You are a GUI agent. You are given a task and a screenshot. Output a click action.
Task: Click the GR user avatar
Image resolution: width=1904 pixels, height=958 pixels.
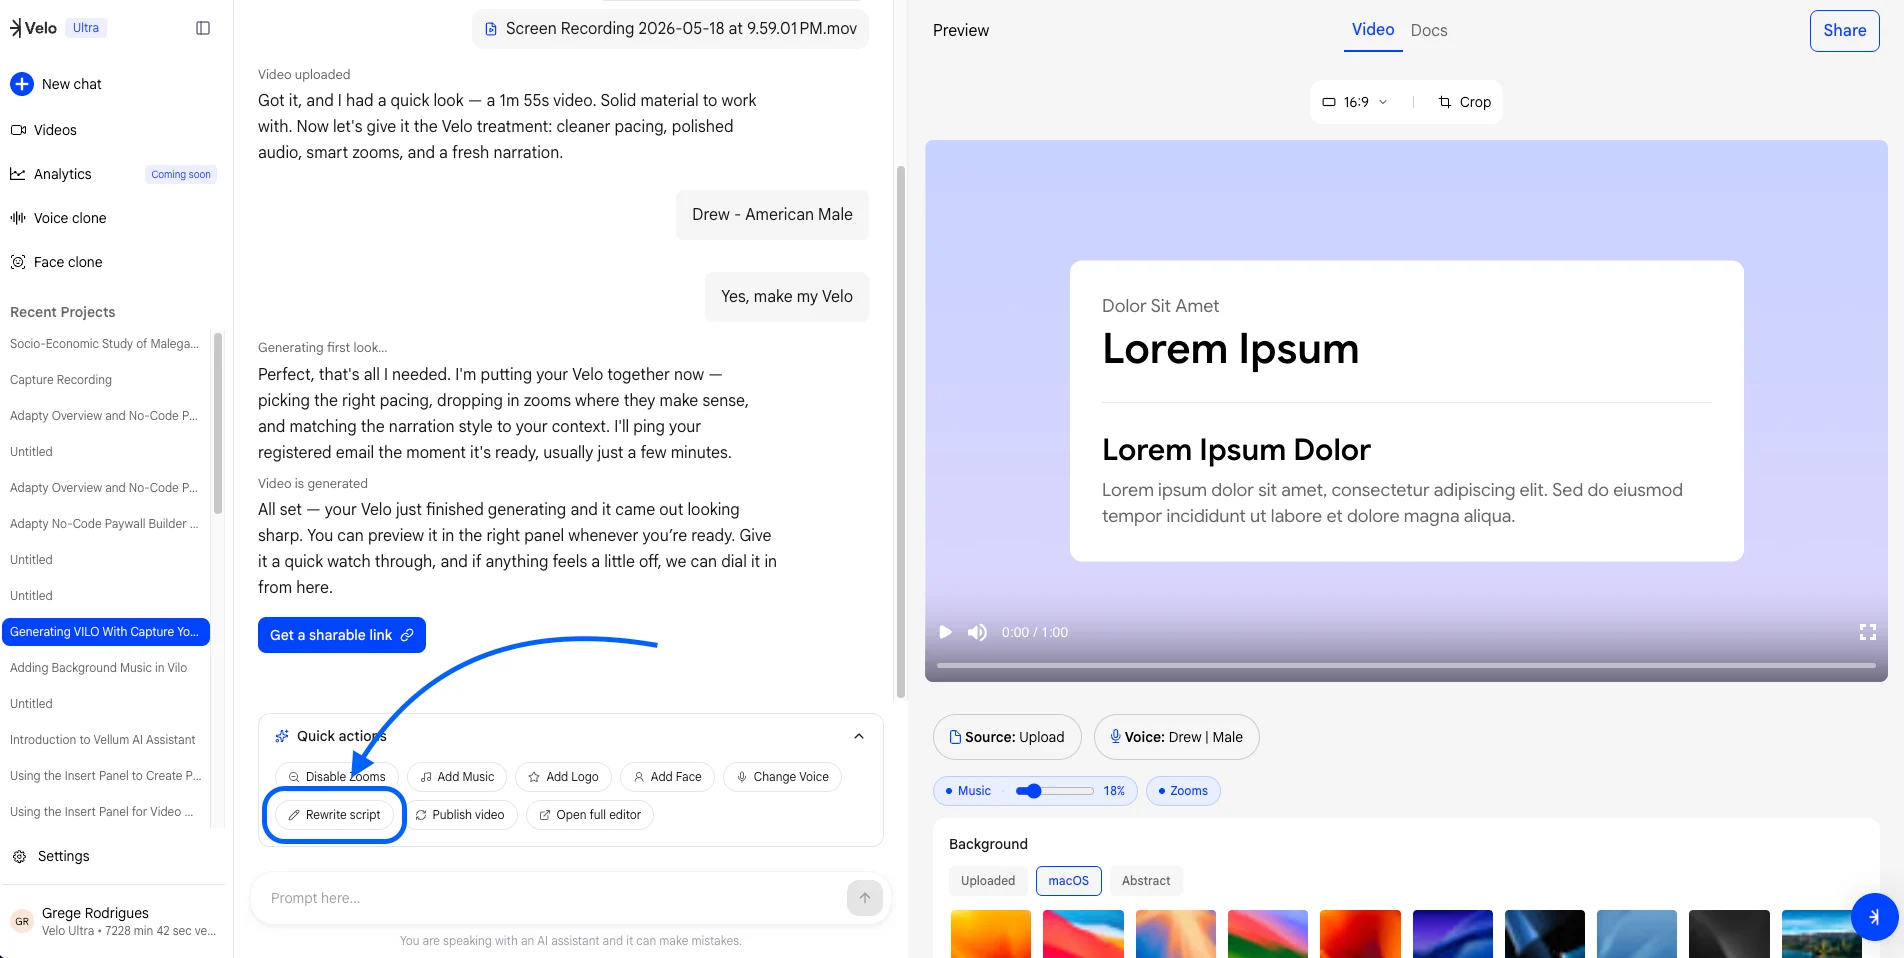point(22,921)
